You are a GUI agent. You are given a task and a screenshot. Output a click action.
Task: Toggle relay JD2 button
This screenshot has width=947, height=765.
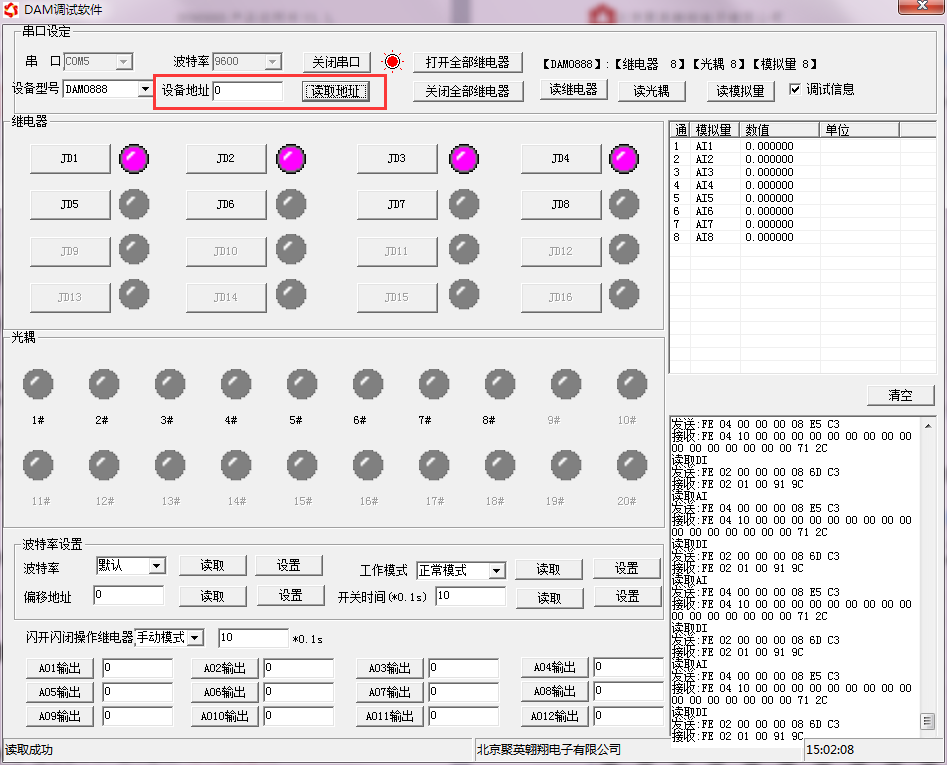coord(226,159)
